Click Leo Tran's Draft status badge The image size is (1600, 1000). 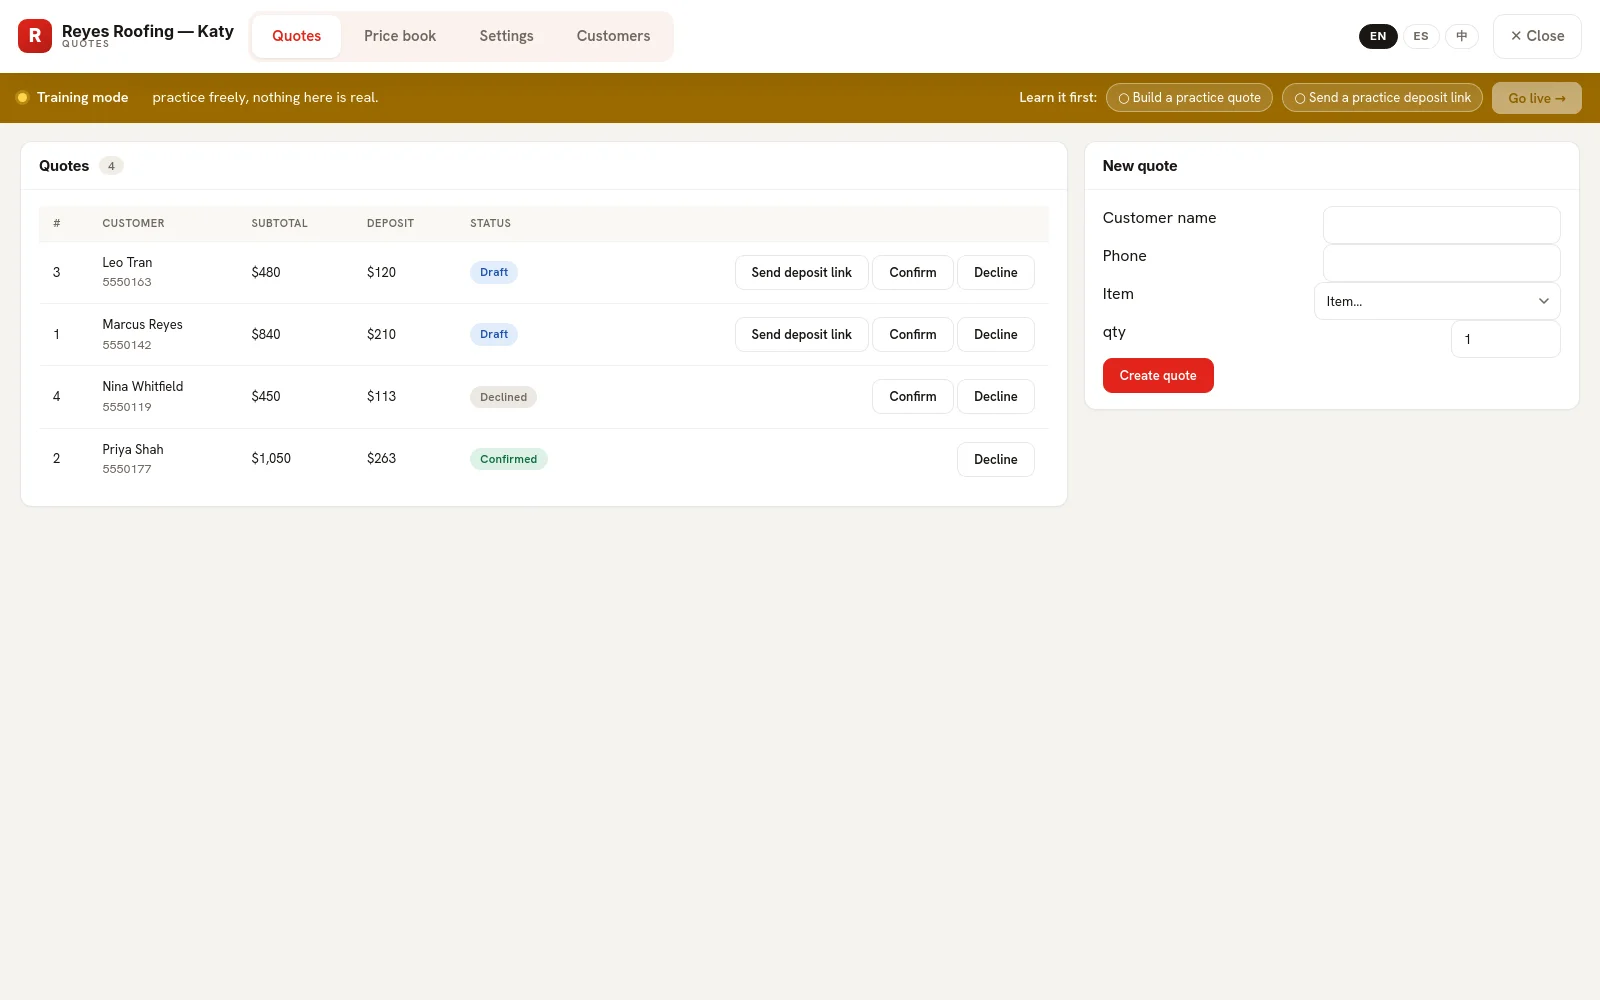point(494,273)
